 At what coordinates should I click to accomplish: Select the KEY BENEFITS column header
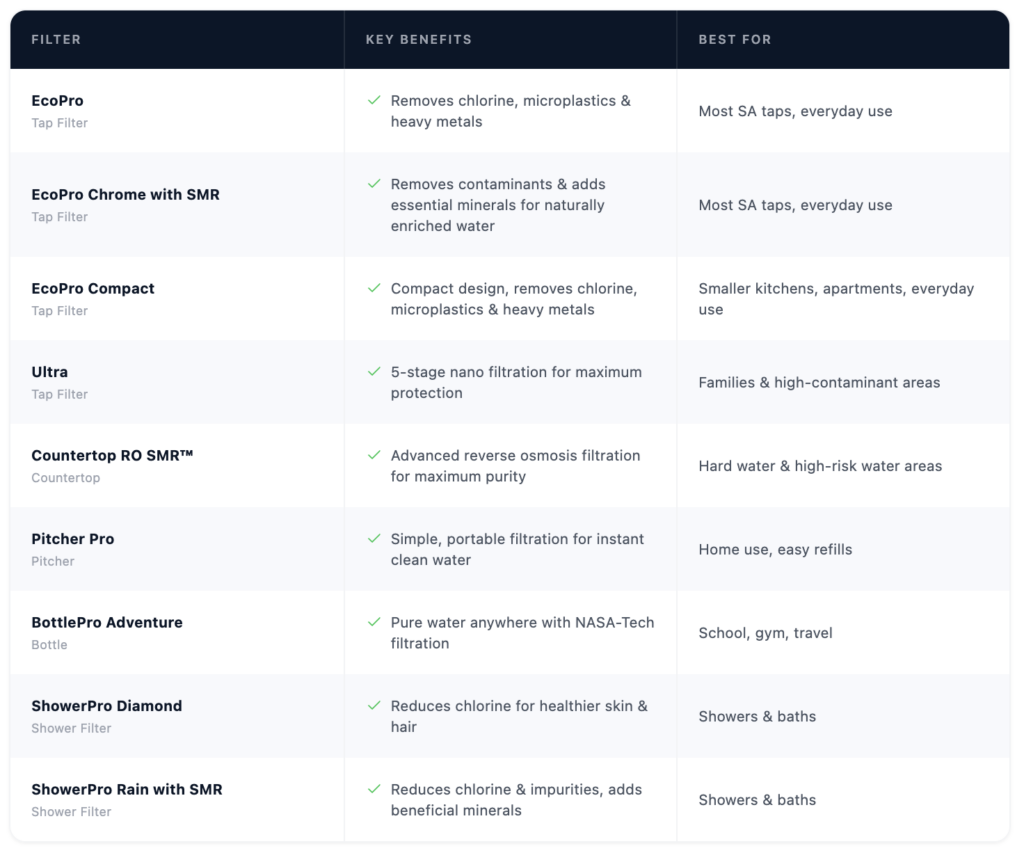click(x=419, y=40)
